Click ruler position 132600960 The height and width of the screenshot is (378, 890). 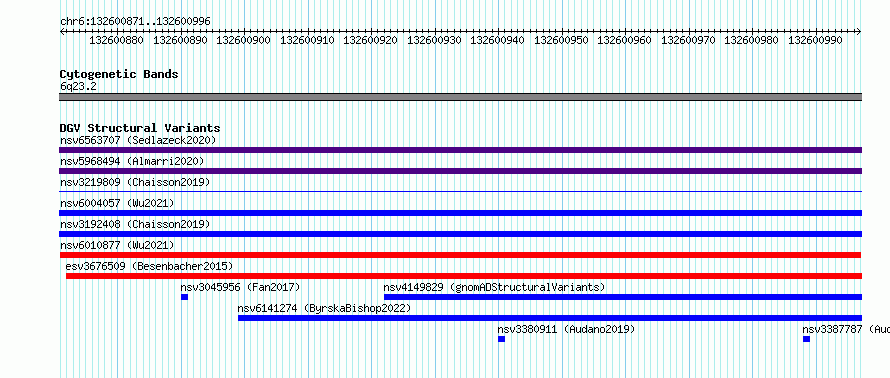coord(625,41)
